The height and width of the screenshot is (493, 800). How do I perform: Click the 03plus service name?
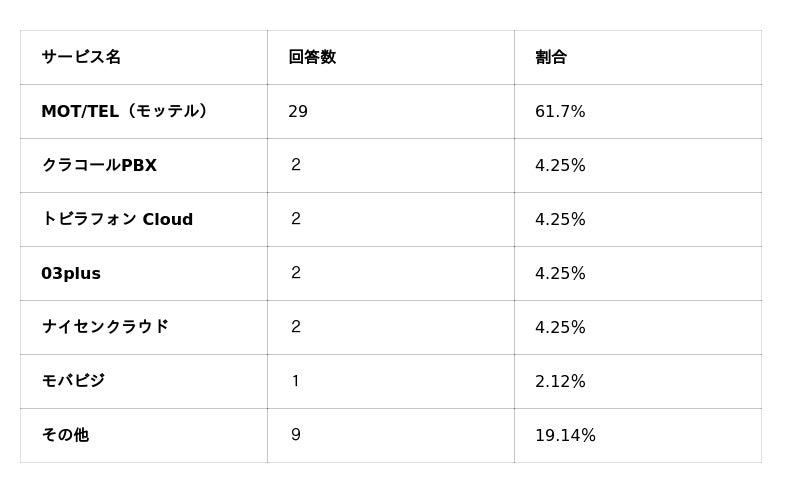(71, 273)
